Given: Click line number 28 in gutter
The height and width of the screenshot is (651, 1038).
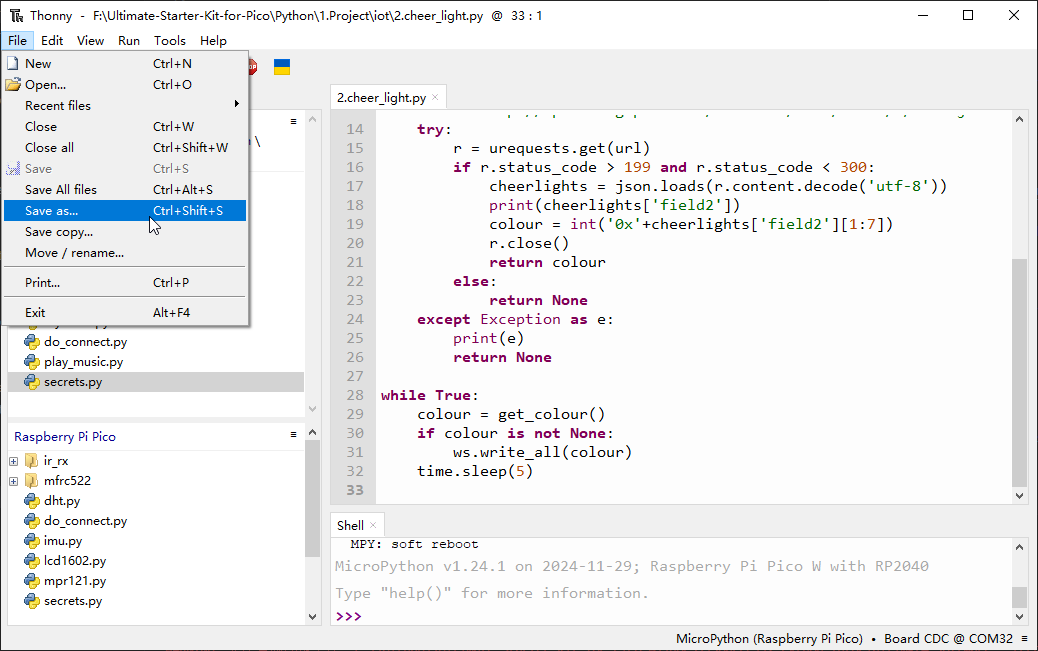Looking at the screenshot, I should 355,395.
